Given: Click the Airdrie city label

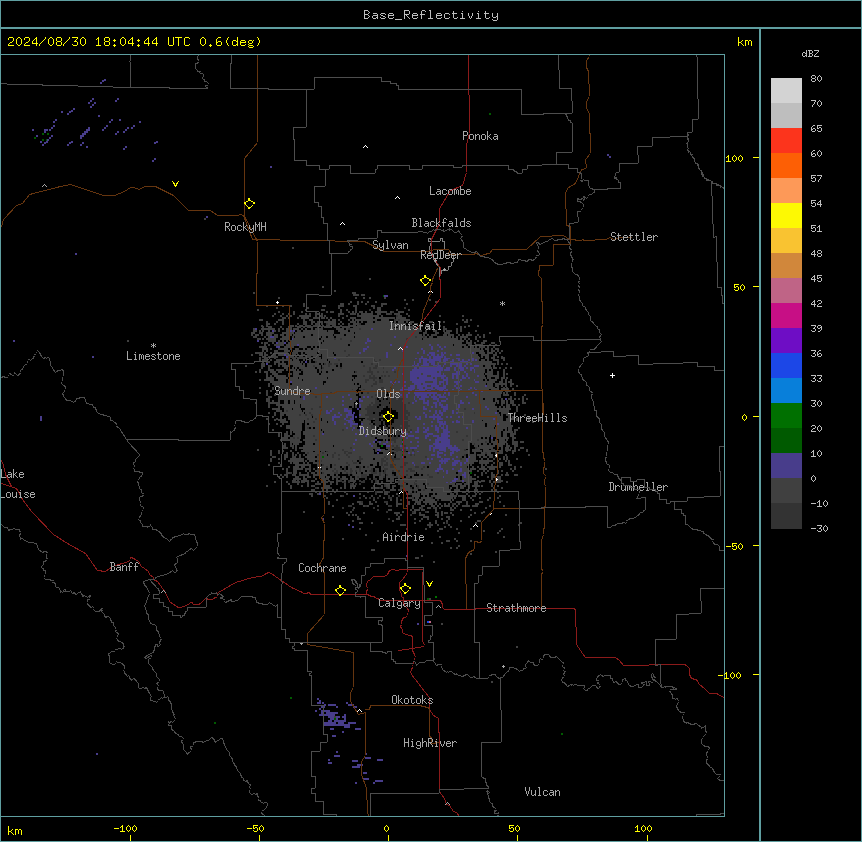Looking at the screenshot, I should 403,537.
